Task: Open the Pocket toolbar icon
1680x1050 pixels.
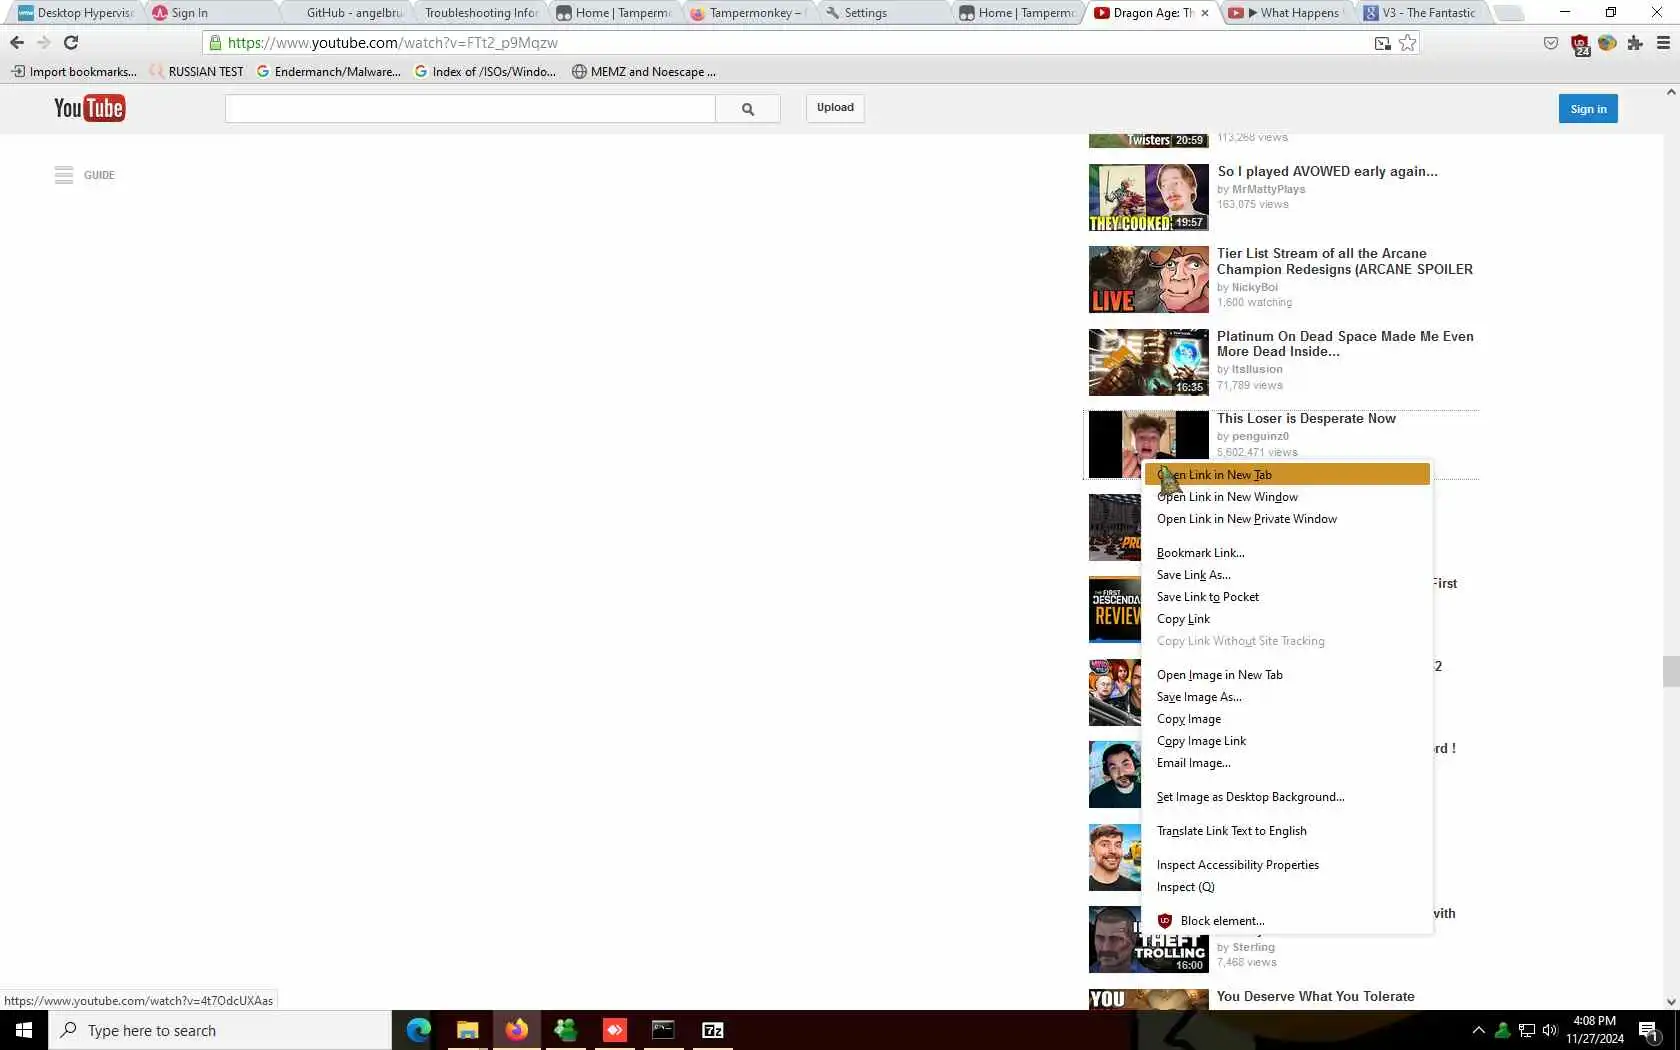Action: pos(1551,43)
